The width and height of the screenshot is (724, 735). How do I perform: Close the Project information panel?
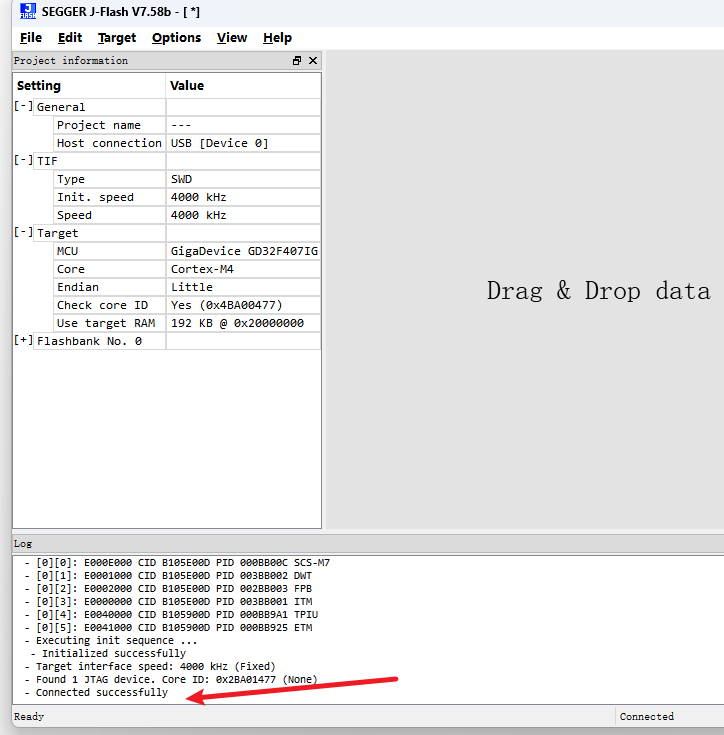coord(313,60)
